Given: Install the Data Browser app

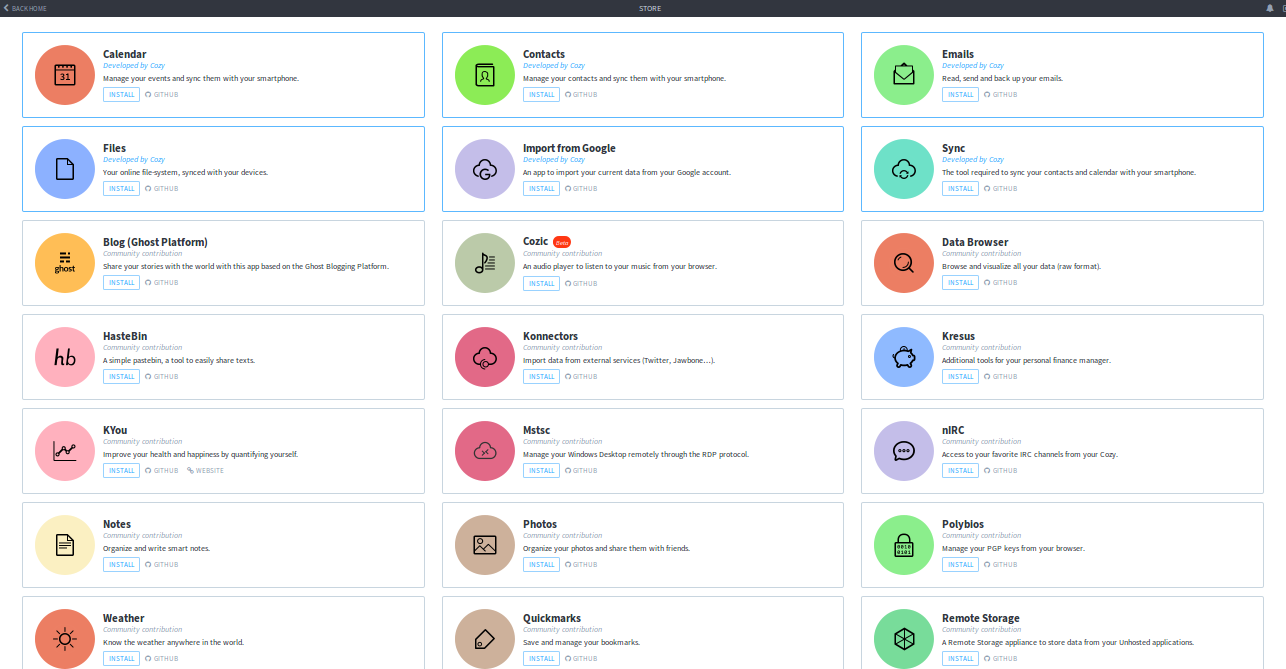Looking at the screenshot, I should click(961, 283).
